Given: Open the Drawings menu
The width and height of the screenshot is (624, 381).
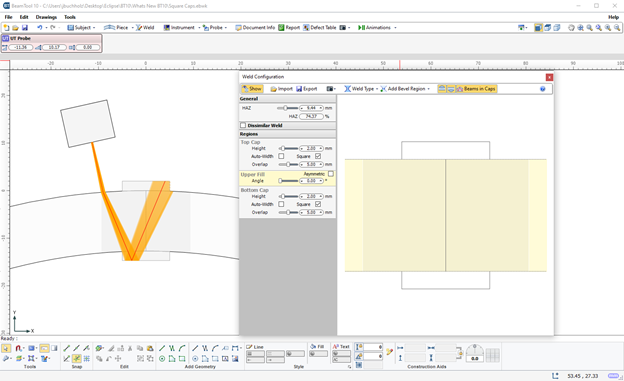Looking at the screenshot, I should click(46, 17).
